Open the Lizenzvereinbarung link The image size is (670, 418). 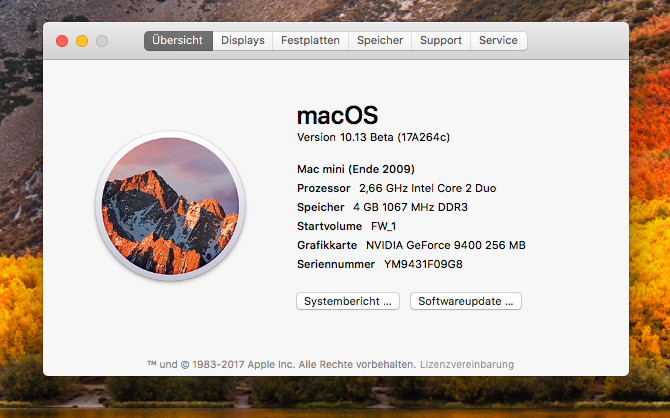point(467,365)
